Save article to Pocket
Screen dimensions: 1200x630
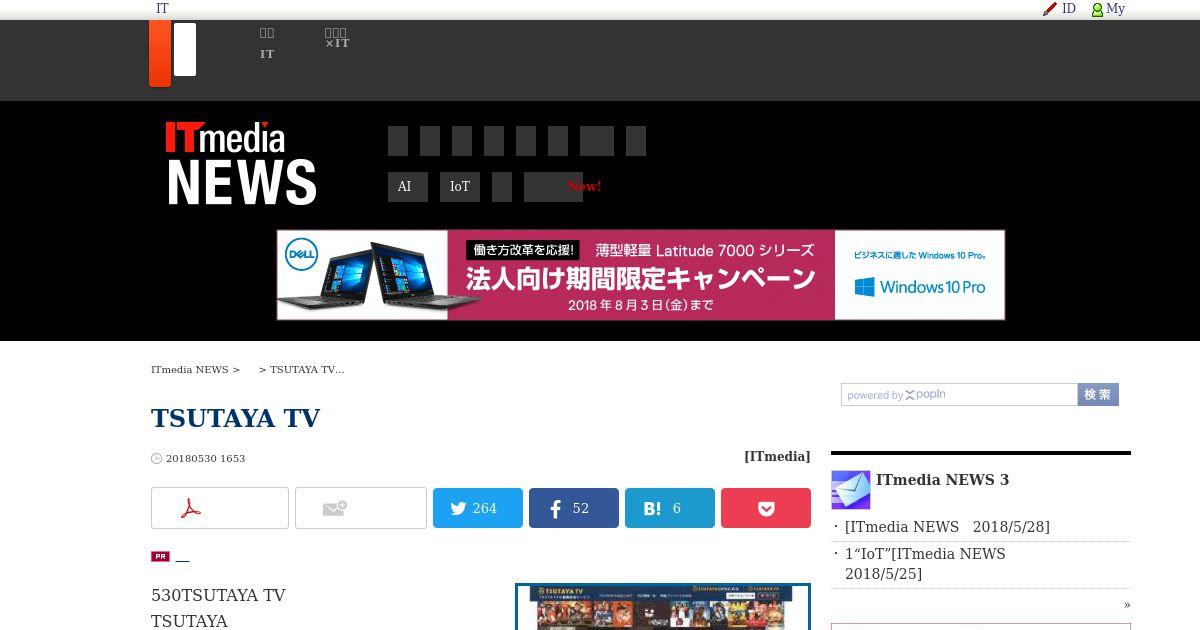point(766,508)
